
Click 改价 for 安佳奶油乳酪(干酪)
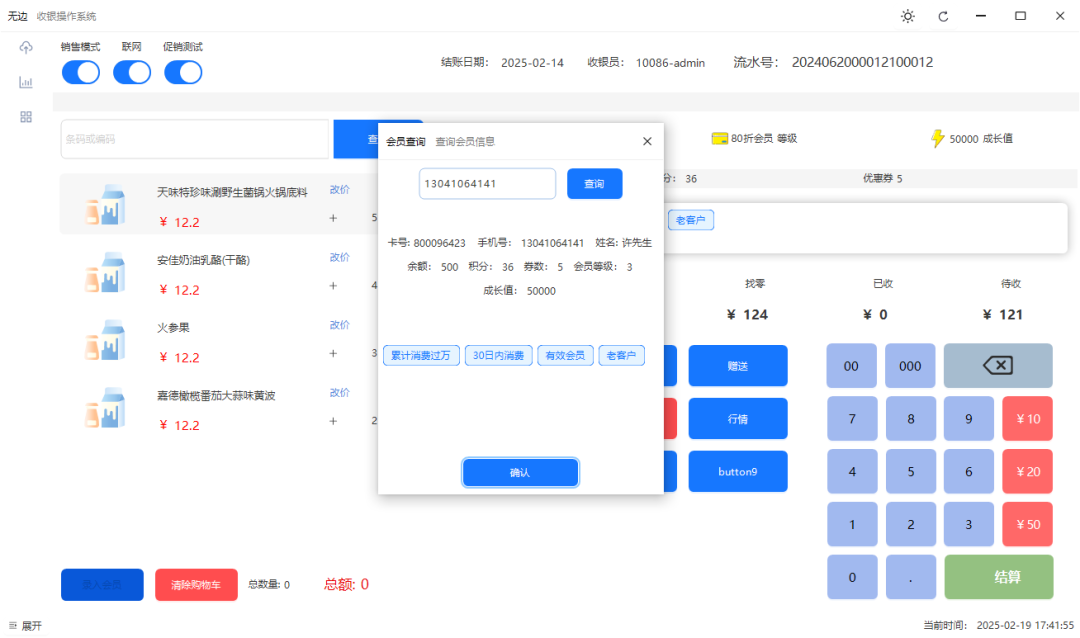340,257
